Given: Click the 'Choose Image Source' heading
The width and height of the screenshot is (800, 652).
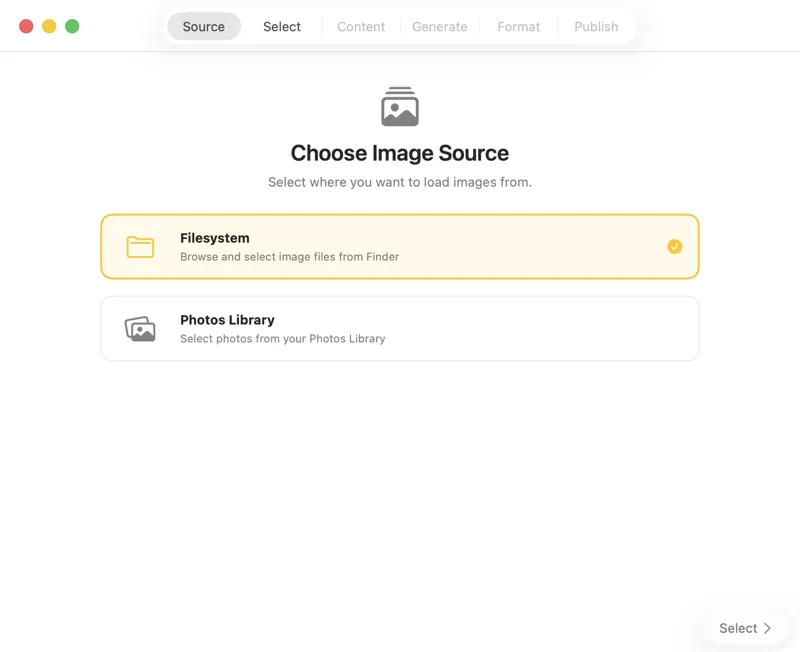Looking at the screenshot, I should [x=400, y=153].
